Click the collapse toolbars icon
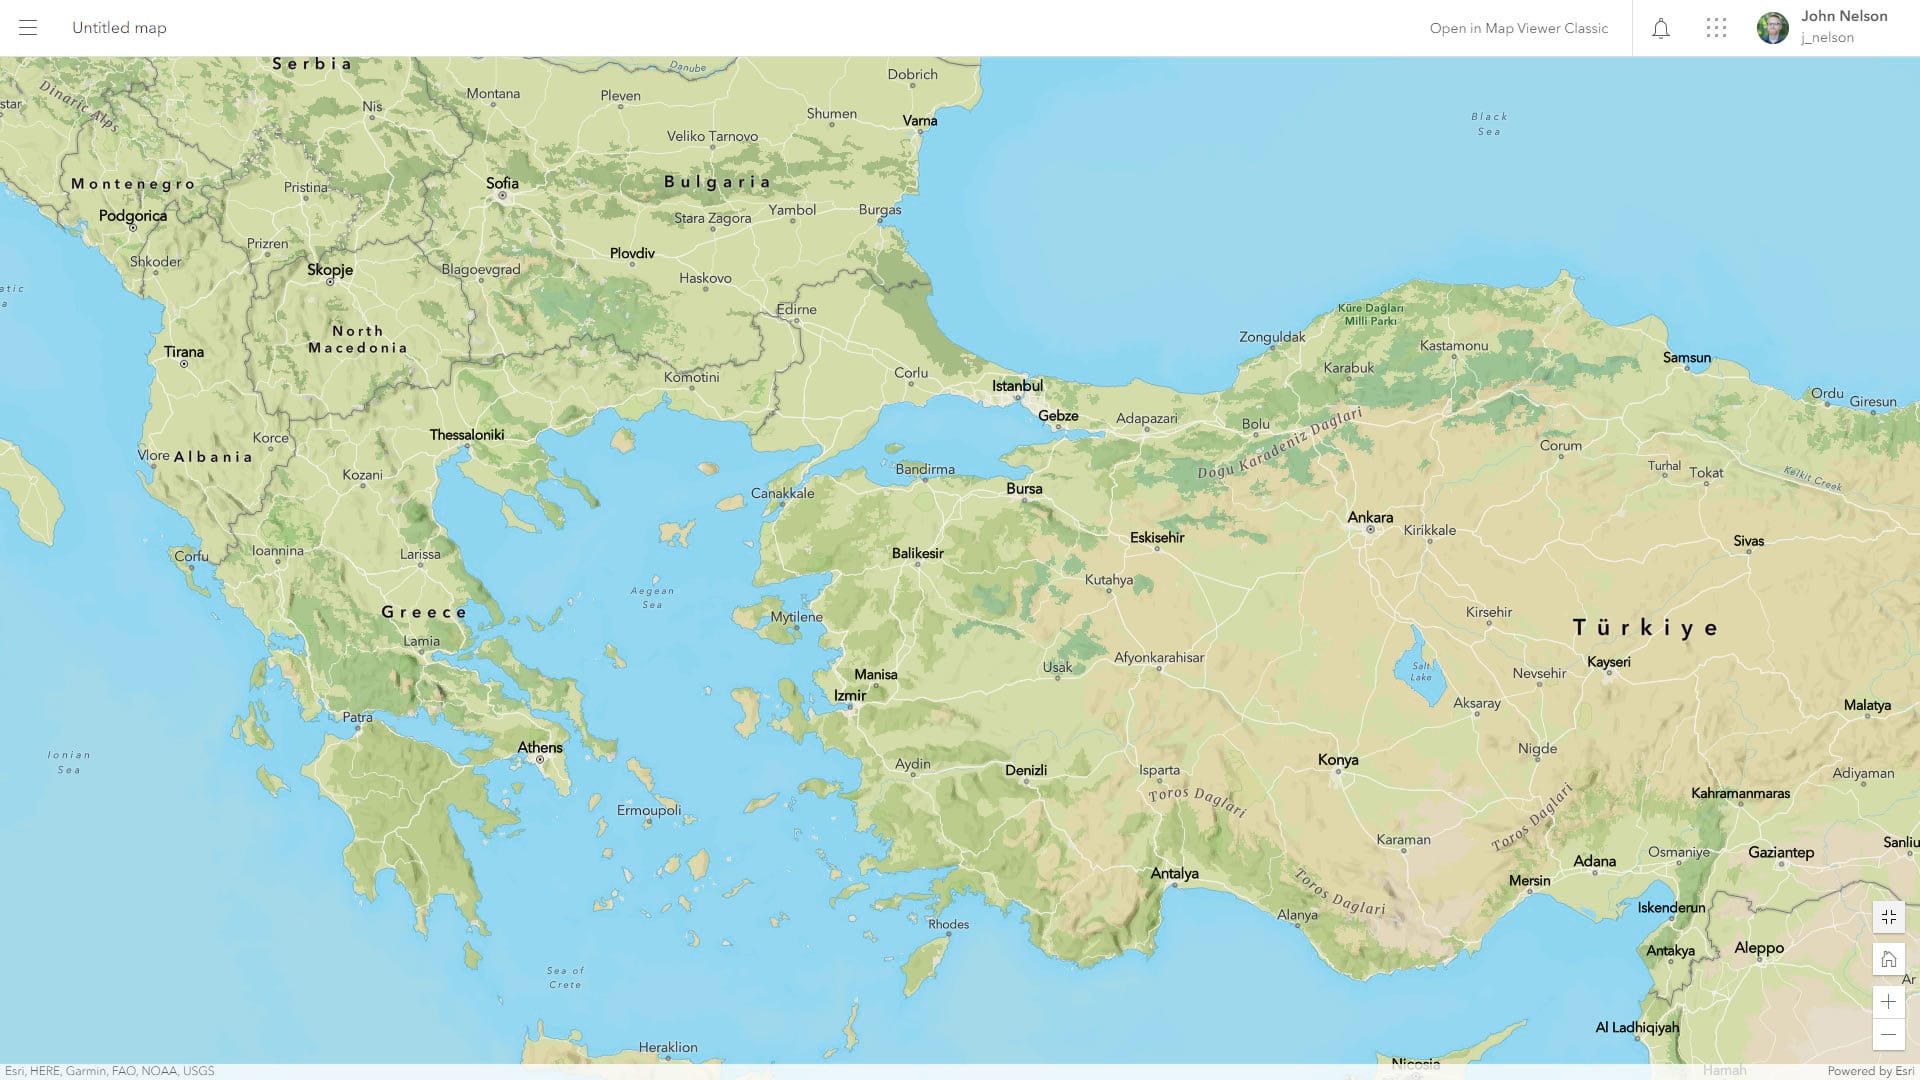Image resolution: width=1920 pixels, height=1080 pixels. [x=1888, y=916]
